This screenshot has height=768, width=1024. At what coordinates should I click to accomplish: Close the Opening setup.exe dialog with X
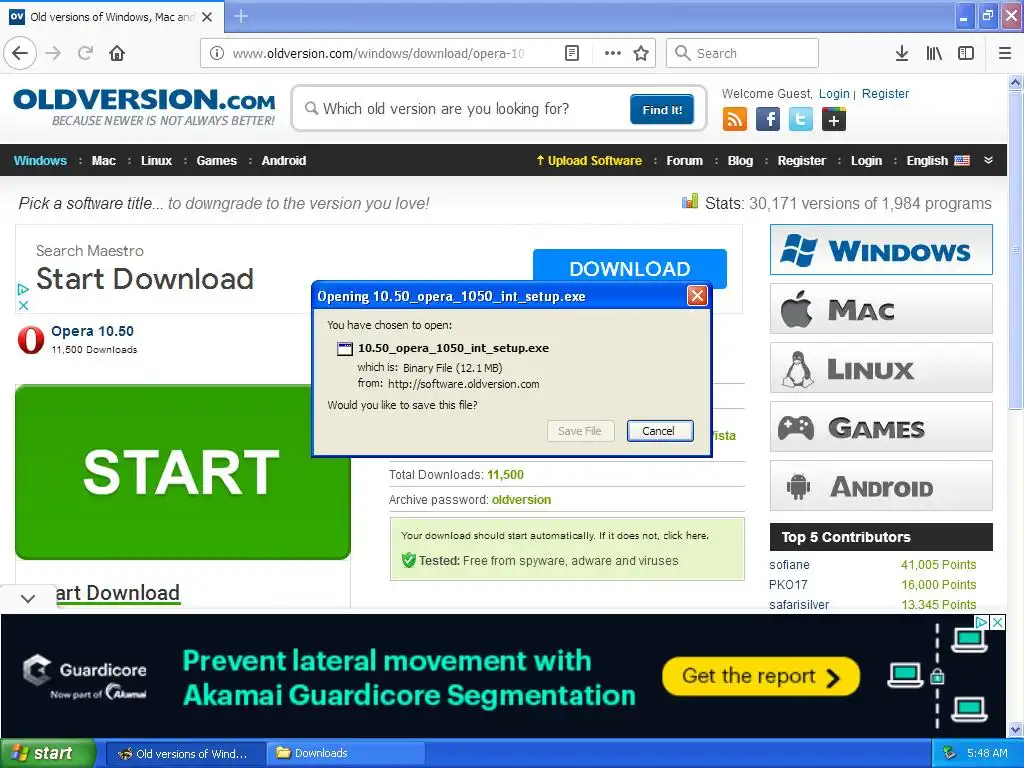coord(697,296)
